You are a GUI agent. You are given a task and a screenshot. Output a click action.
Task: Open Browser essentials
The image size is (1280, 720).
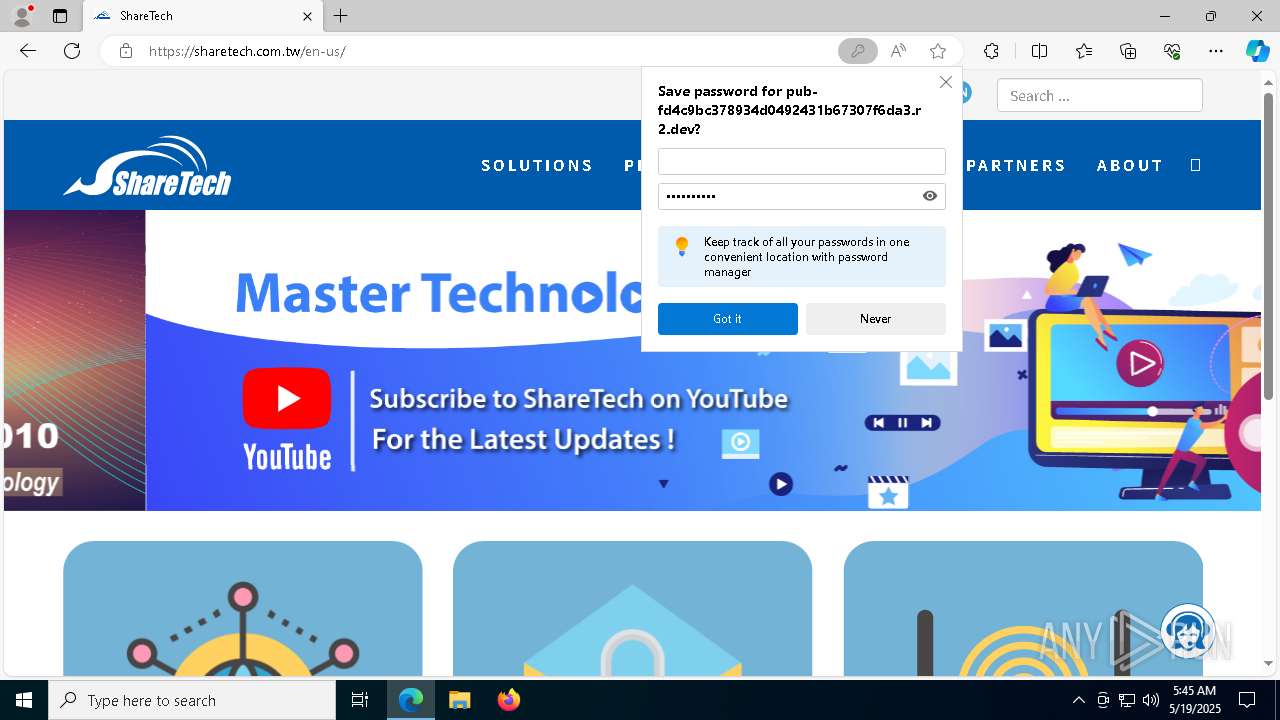[1172, 51]
